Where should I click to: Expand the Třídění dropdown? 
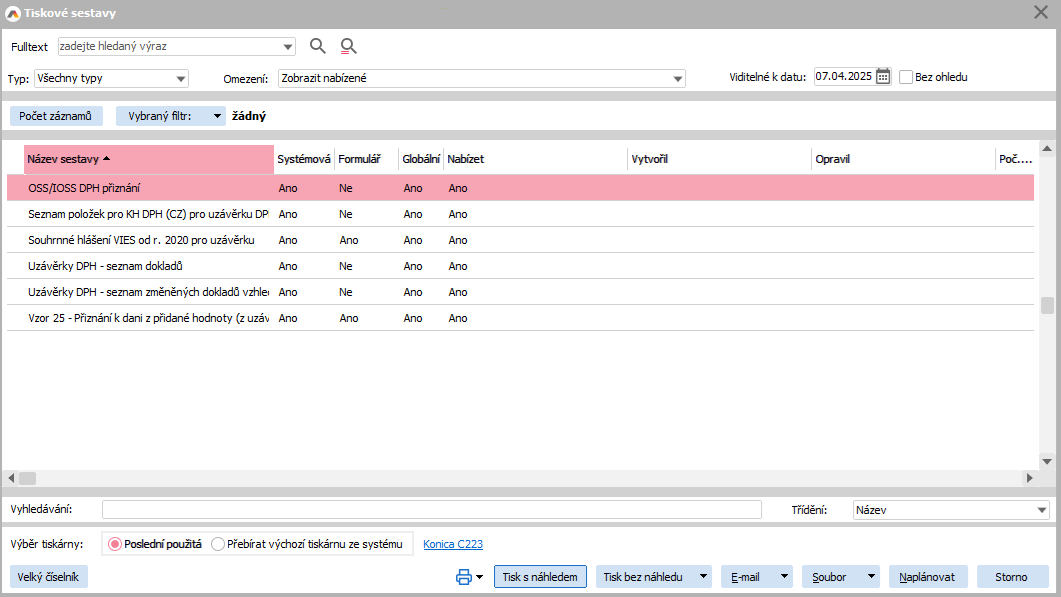tap(1041, 510)
